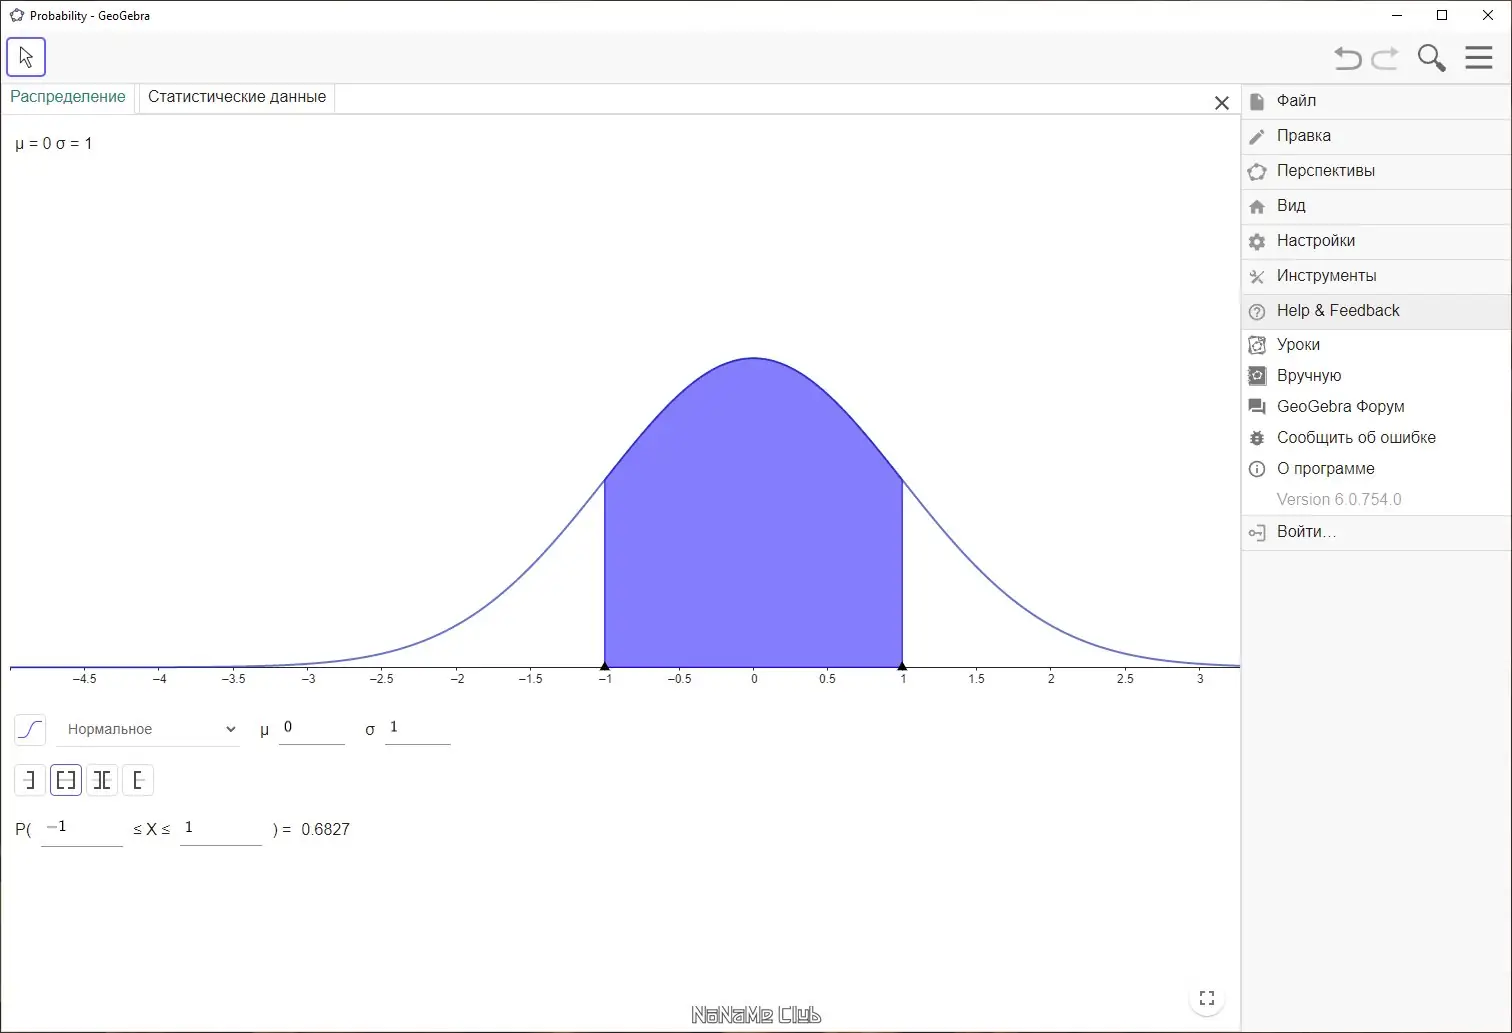Click the μ mean input field
1512x1033 pixels.
point(312,728)
